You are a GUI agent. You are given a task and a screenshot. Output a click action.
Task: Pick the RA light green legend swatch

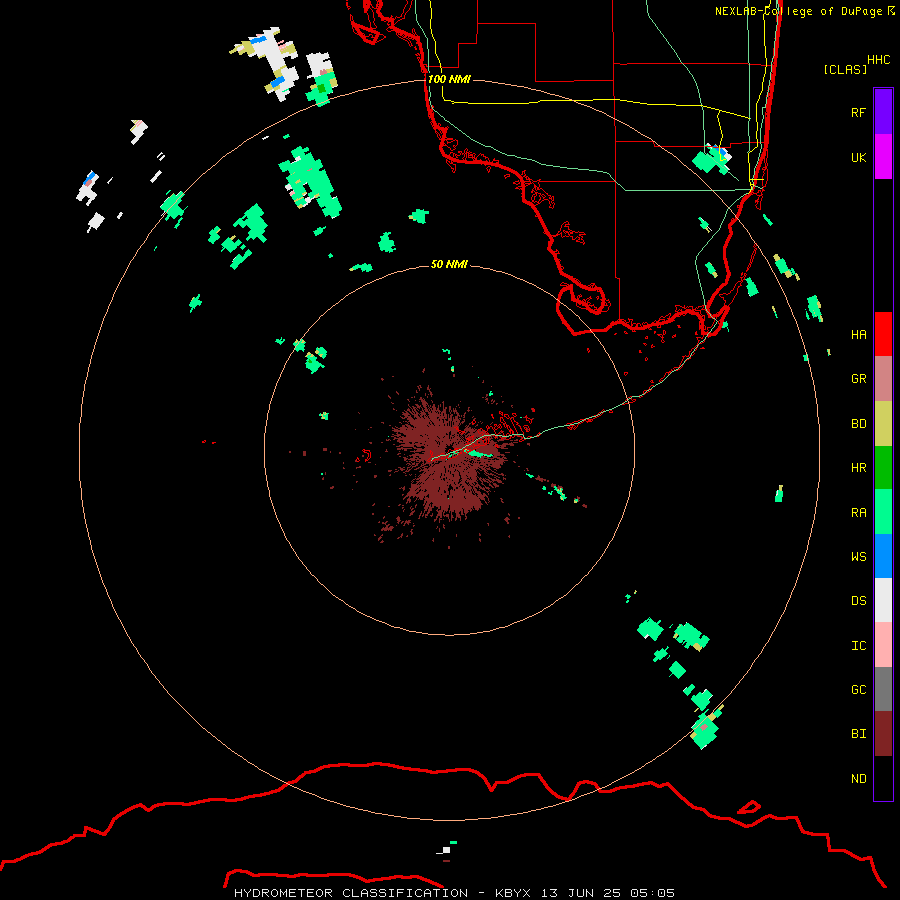click(x=883, y=512)
